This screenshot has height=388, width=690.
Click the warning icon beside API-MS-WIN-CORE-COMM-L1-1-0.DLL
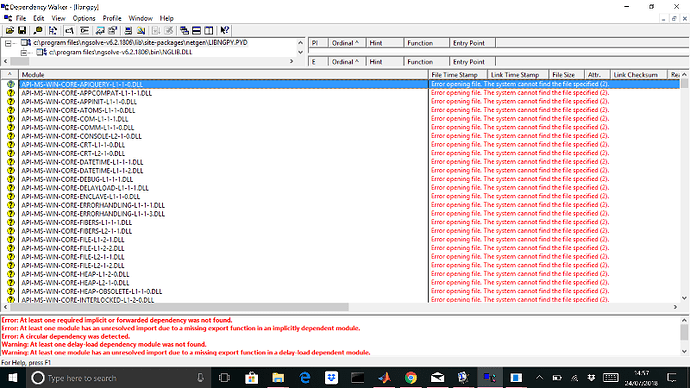pos(11,128)
